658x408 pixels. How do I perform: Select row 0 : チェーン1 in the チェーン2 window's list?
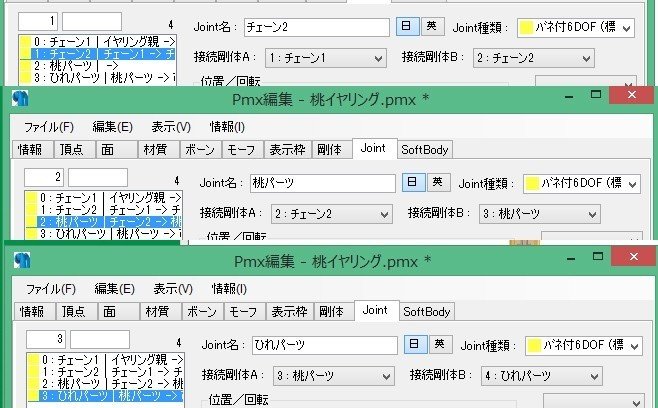pos(97,42)
